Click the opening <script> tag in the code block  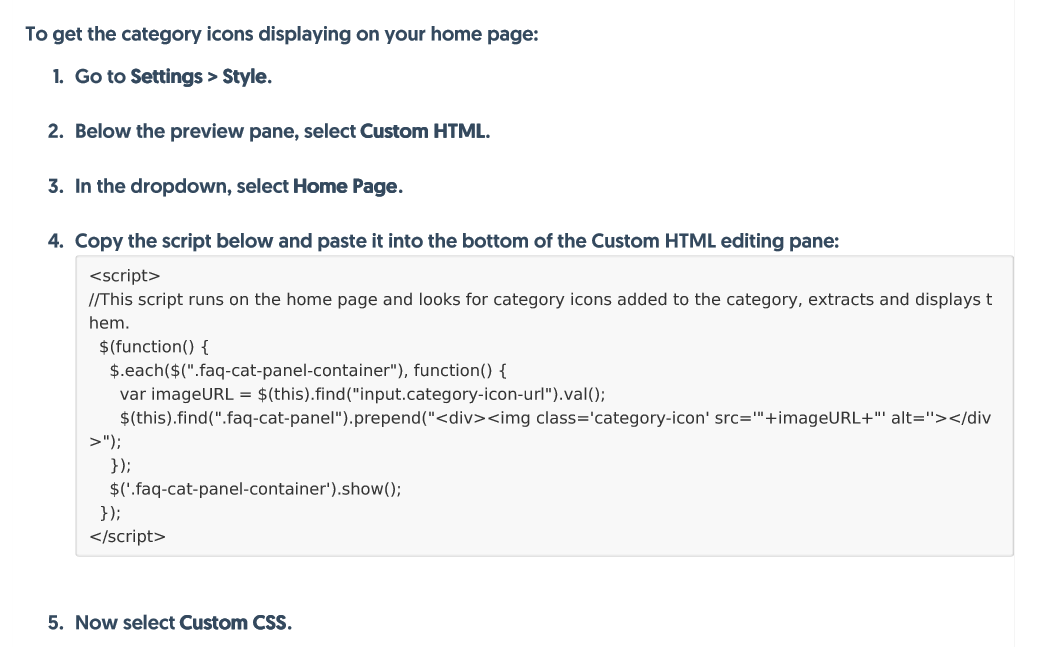coord(125,275)
